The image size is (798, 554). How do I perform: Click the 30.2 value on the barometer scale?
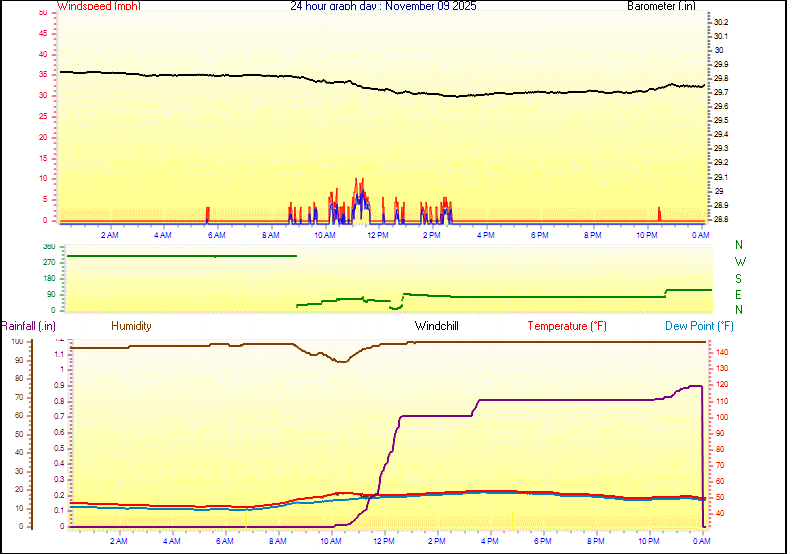pos(721,22)
